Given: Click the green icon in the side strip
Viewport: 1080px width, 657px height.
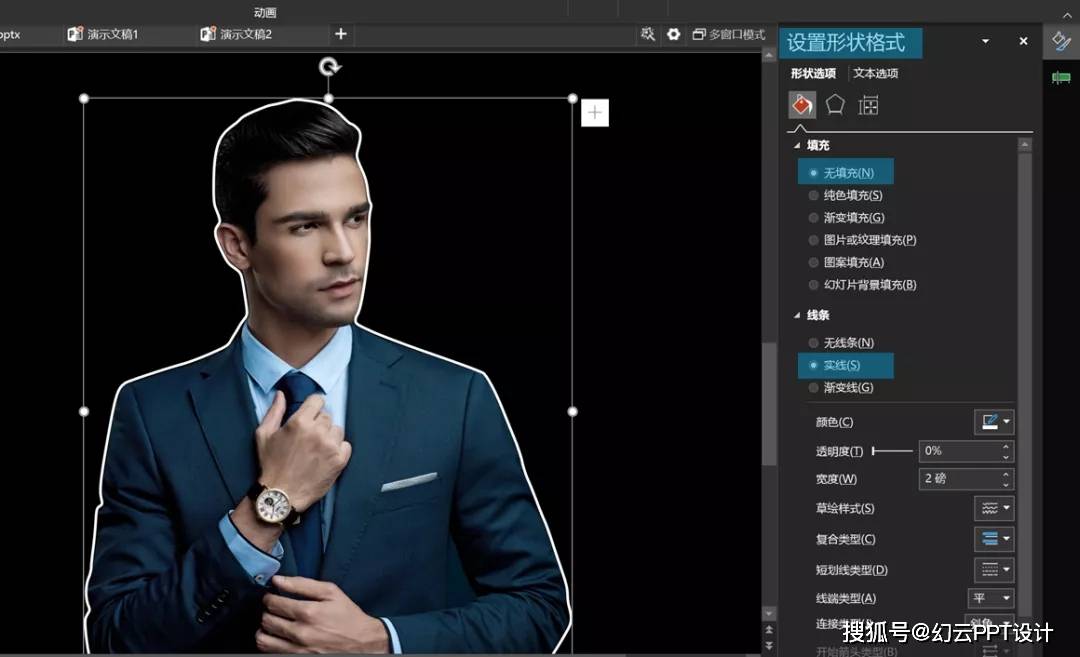Looking at the screenshot, I should click(1061, 77).
